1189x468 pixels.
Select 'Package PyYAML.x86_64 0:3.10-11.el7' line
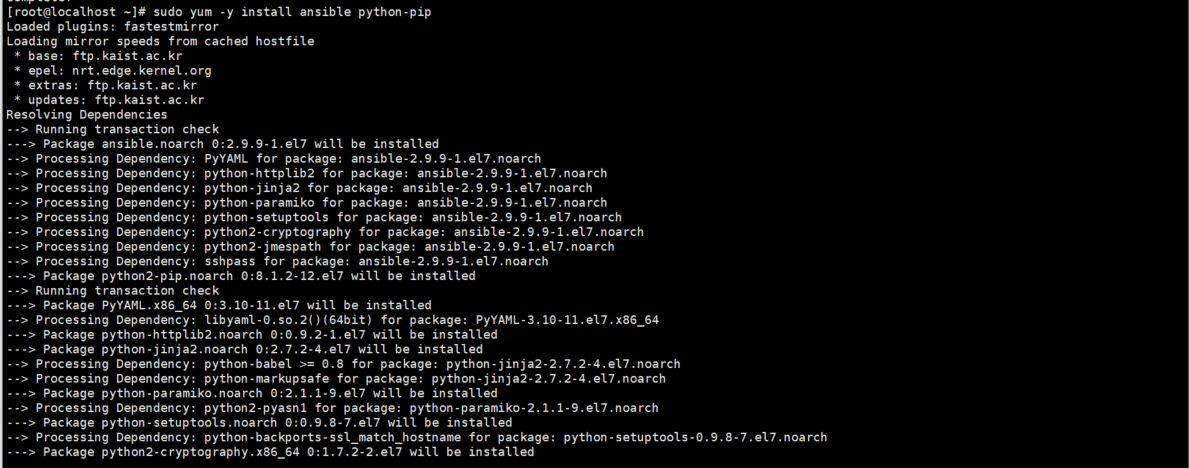[x=218, y=305]
